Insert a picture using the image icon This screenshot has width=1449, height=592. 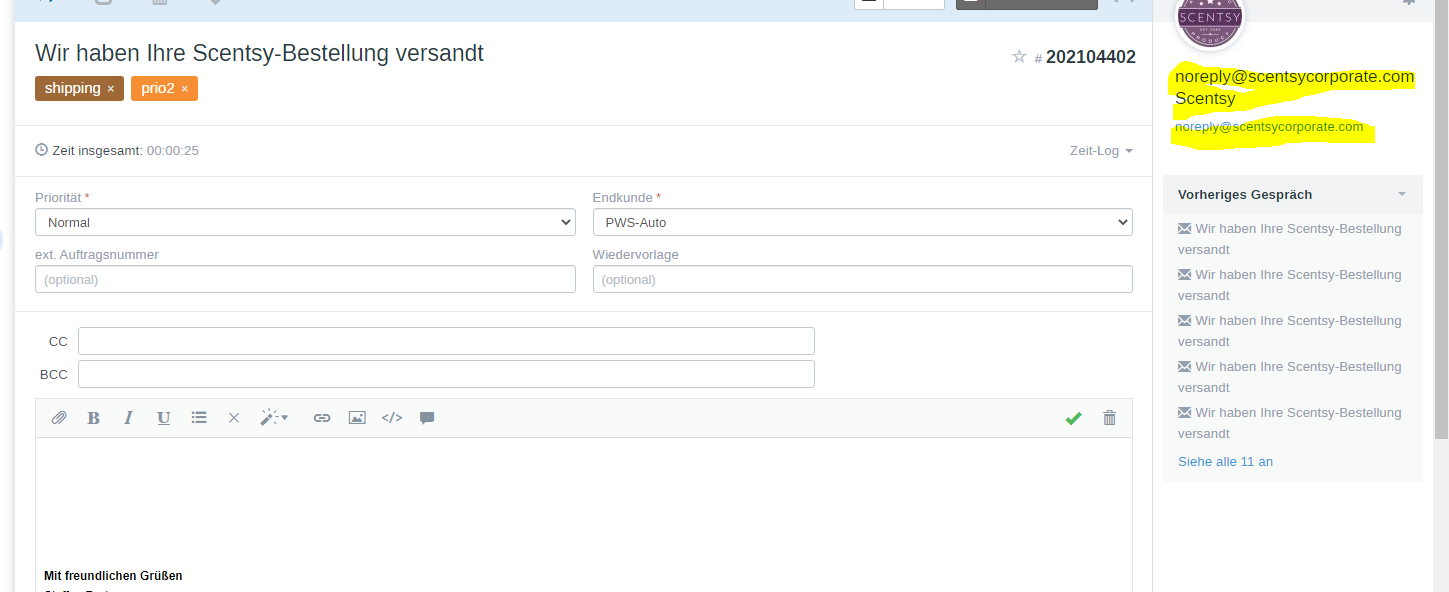click(x=357, y=418)
